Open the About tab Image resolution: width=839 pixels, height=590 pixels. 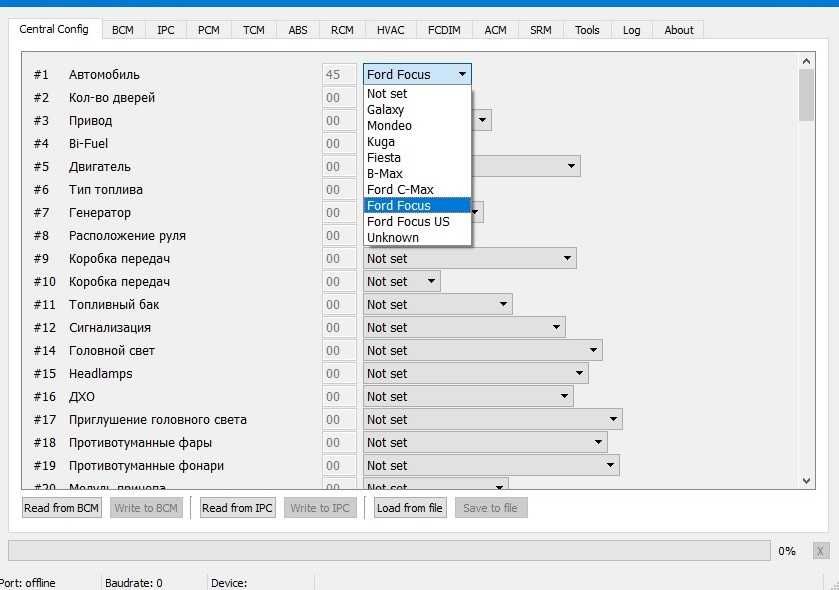coord(678,30)
